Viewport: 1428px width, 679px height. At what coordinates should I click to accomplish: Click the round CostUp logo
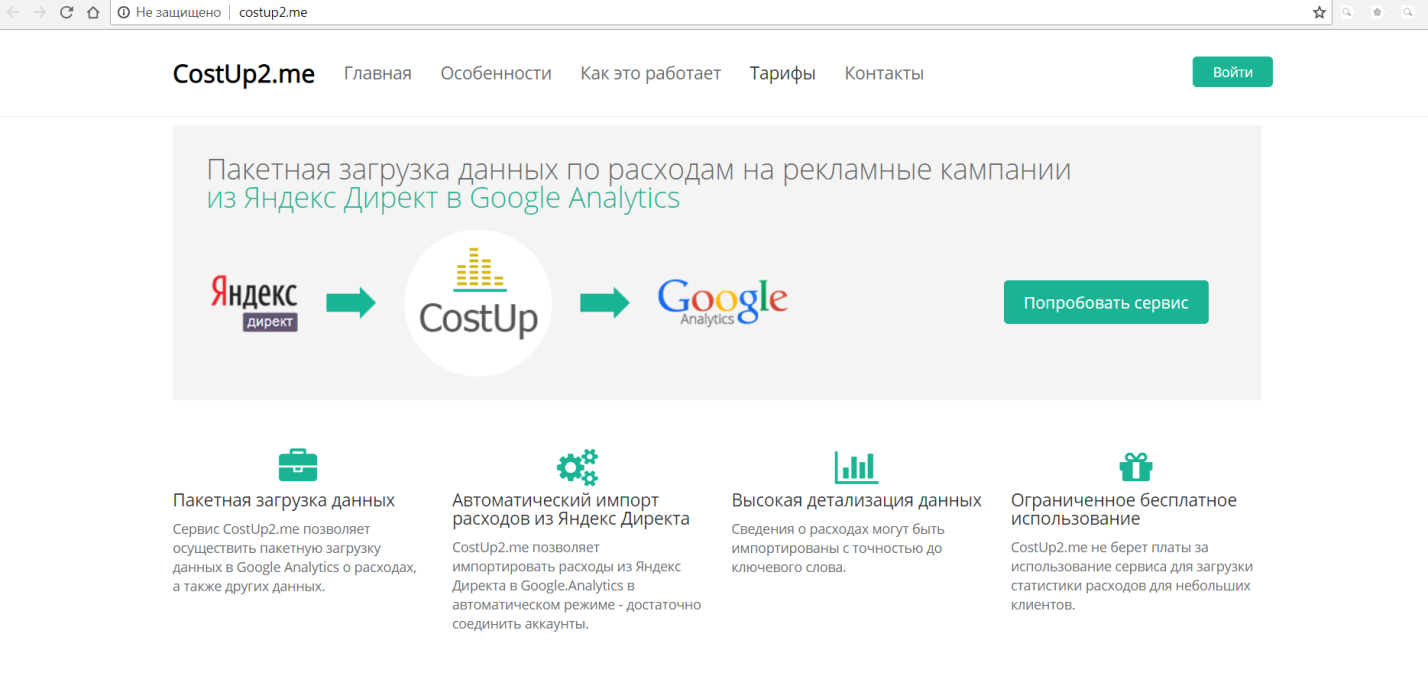pyautogui.click(x=478, y=303)
